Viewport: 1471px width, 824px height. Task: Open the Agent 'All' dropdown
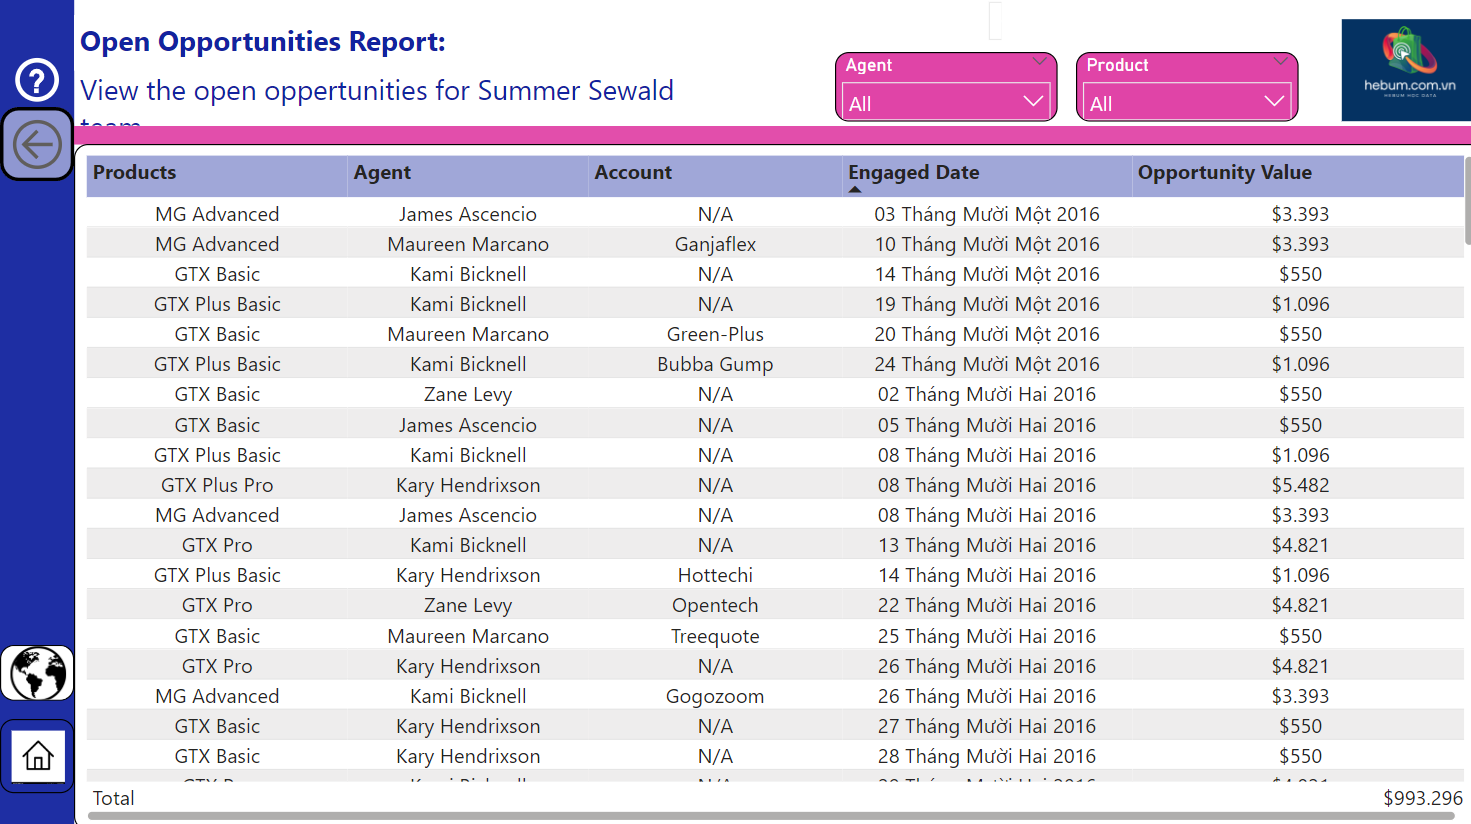click(945, 103)
